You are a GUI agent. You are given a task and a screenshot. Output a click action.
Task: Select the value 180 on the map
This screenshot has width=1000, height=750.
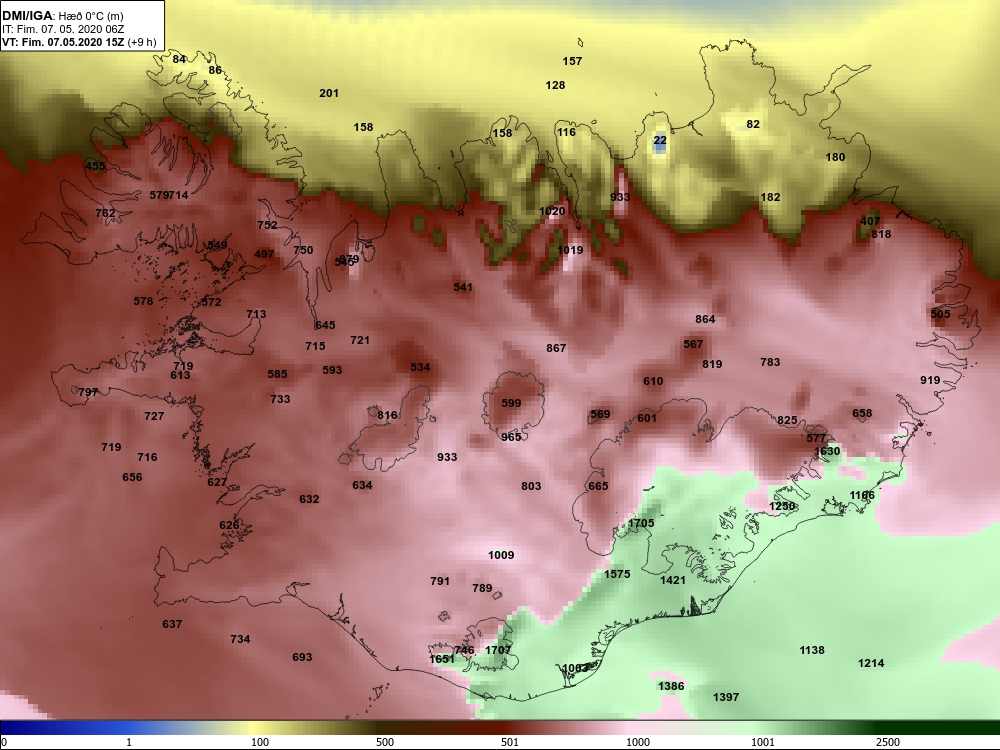tap(835, 158)
